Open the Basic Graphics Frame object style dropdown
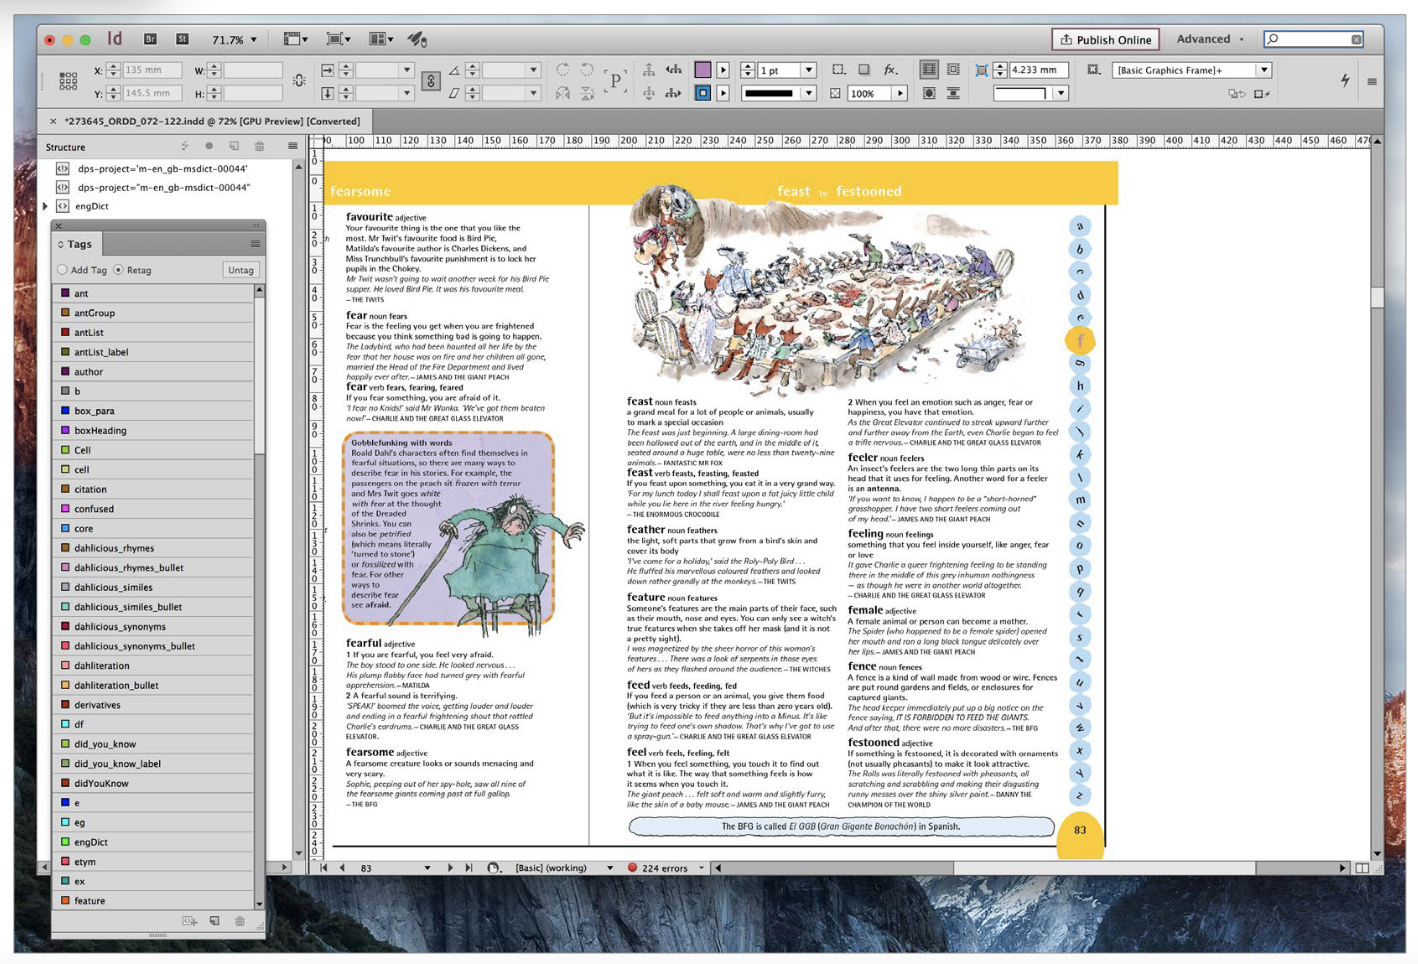 coord(1264,70)
